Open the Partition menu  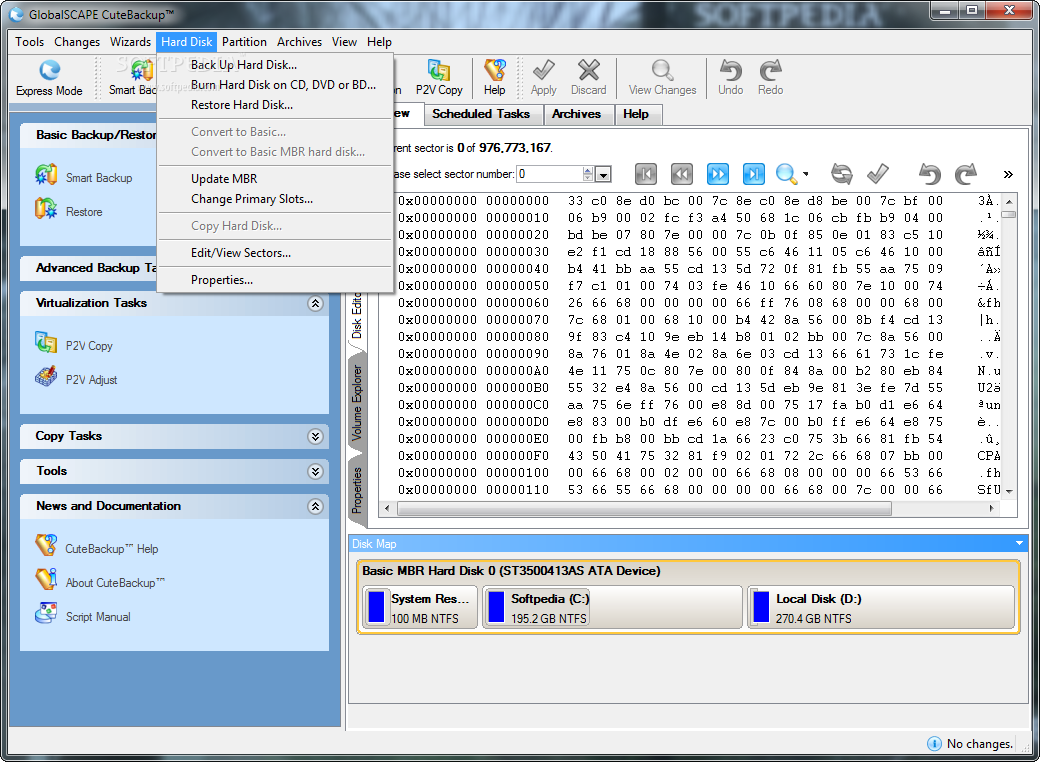(244, 42)
